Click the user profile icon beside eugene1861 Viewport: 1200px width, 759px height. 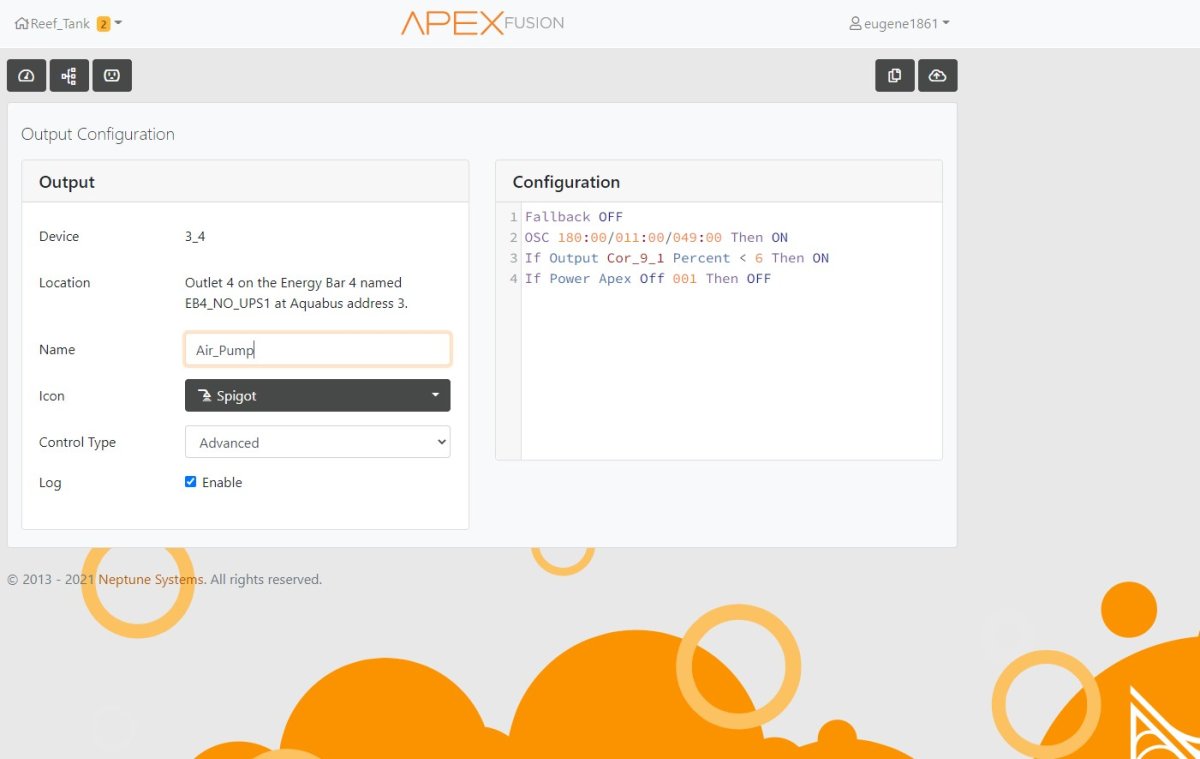[x=855, y=23]
